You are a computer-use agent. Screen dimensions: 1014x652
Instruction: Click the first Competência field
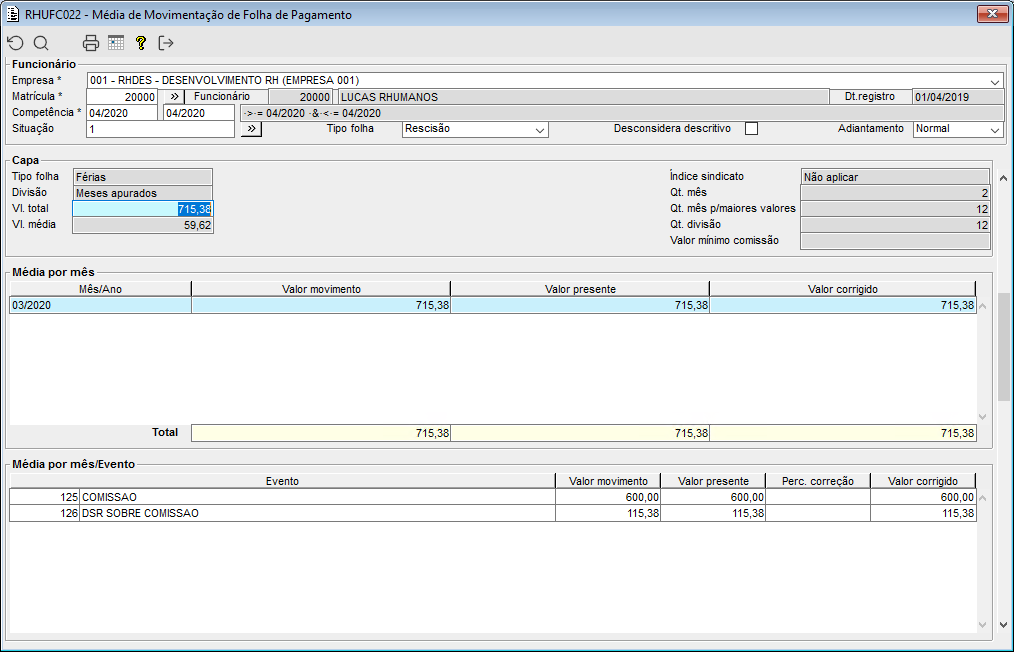click(x=122, y=113)
